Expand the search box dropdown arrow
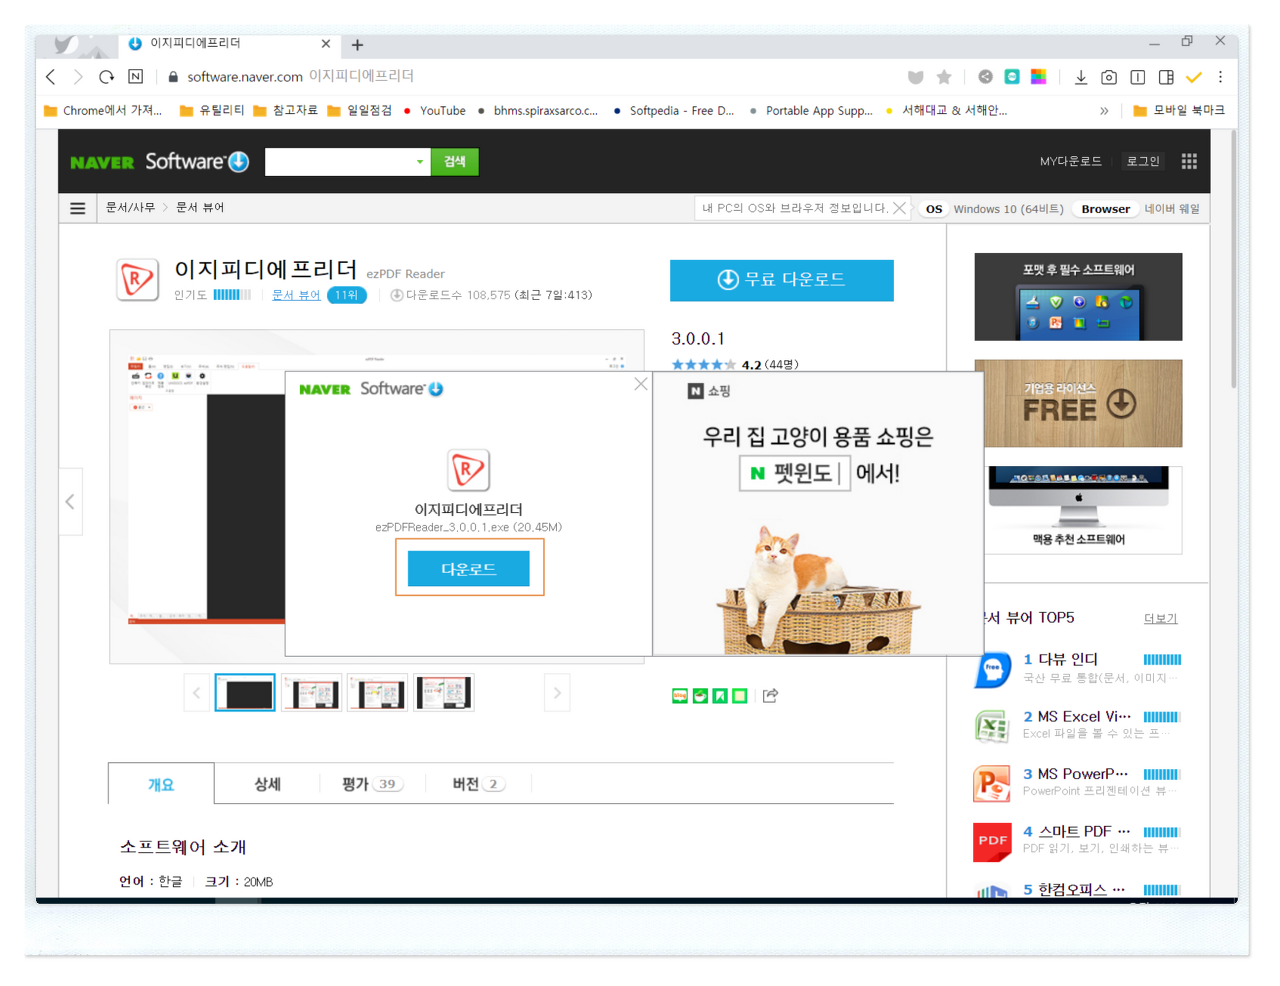1280x986 pixels. pyautogui.click(x=420, y=161)
